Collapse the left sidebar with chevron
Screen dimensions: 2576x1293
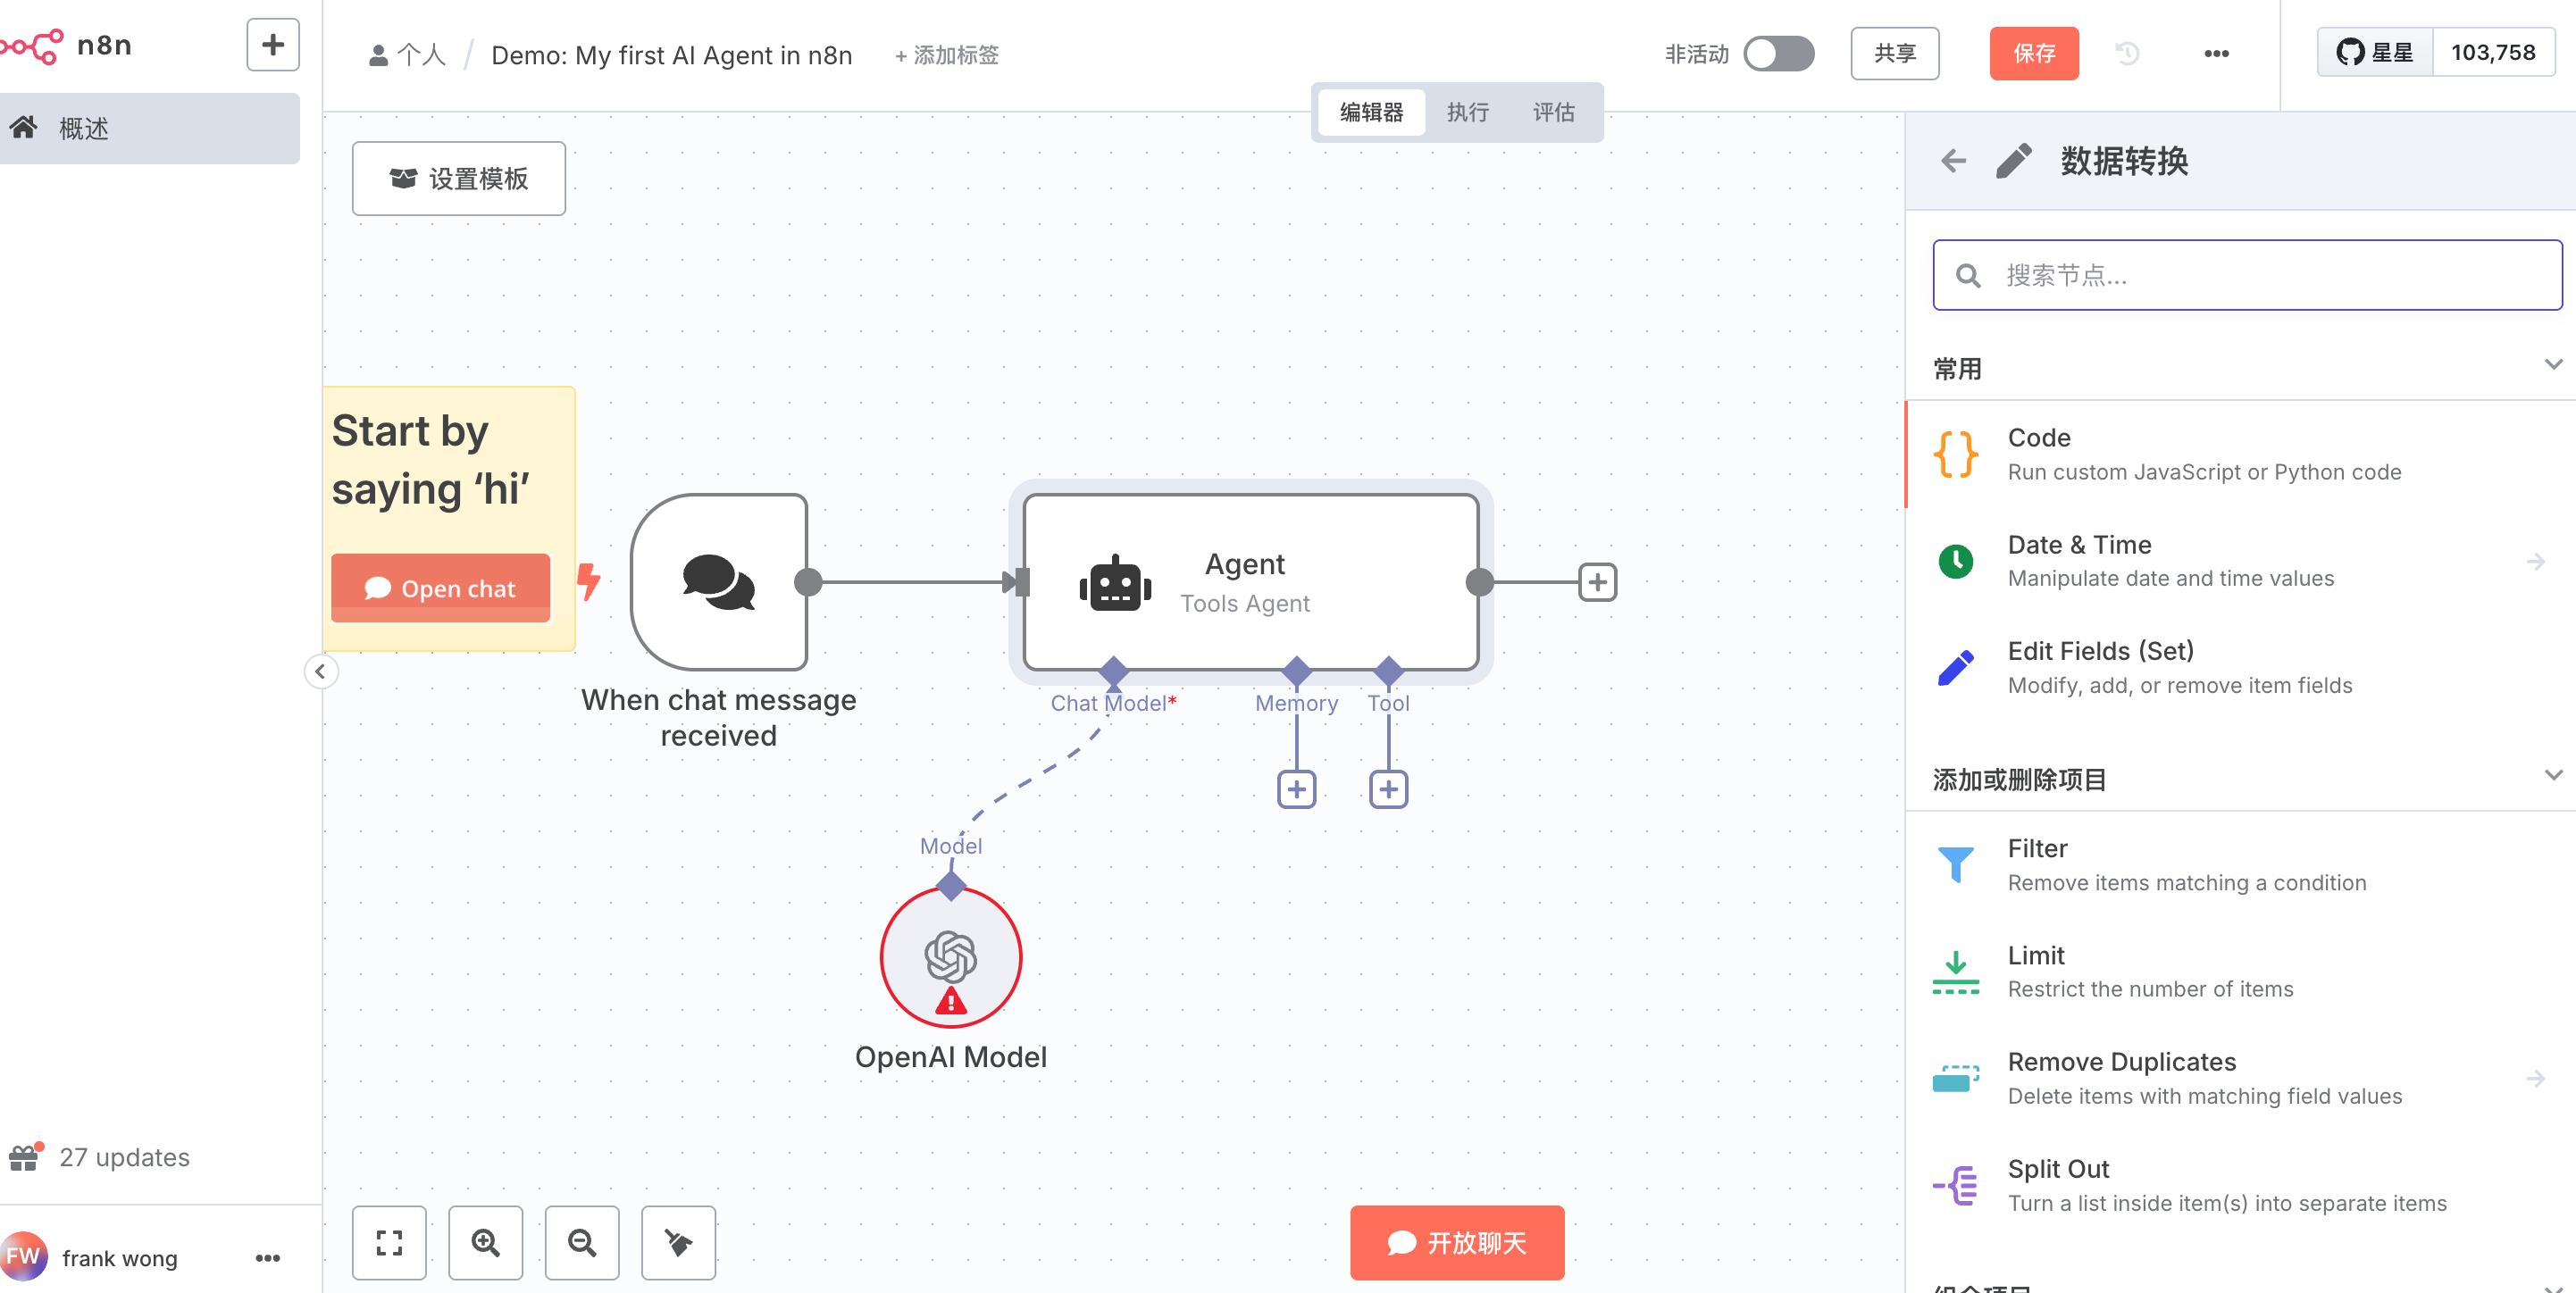point(321,672)
